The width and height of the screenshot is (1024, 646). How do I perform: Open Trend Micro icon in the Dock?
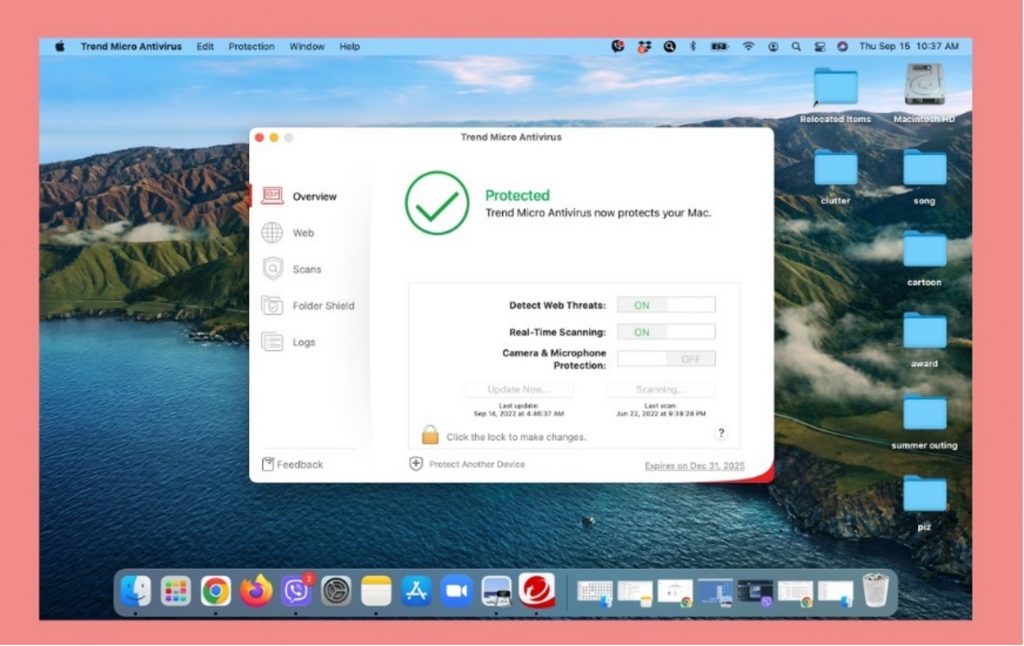536,591
